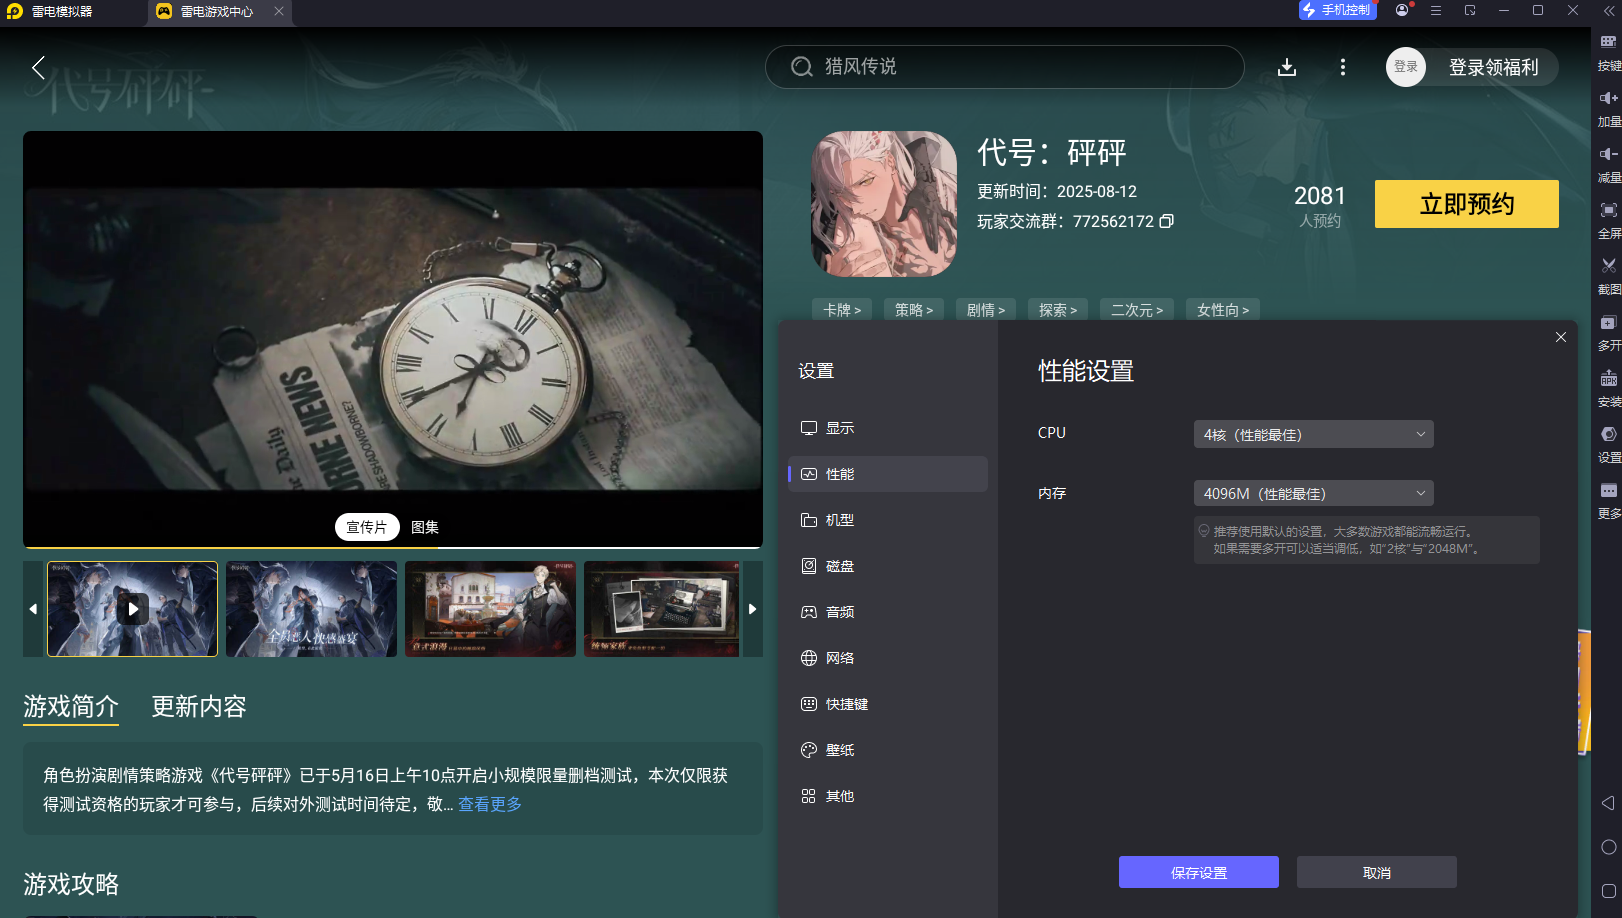Switch to the 更新内容 tab
The image size is (1622, 918).
(197, 707)
